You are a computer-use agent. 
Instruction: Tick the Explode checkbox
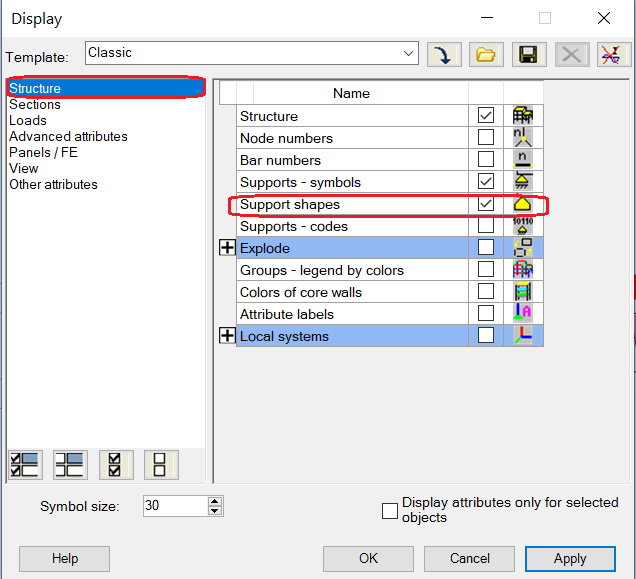(x=486, y=247)
